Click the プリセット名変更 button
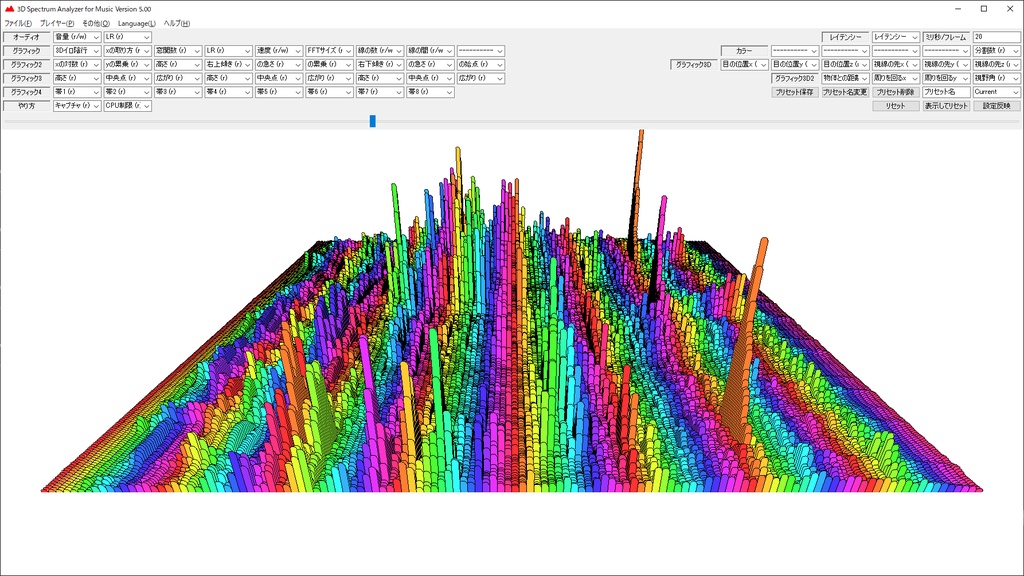The image size is (1024, 576). pos(845,92)
